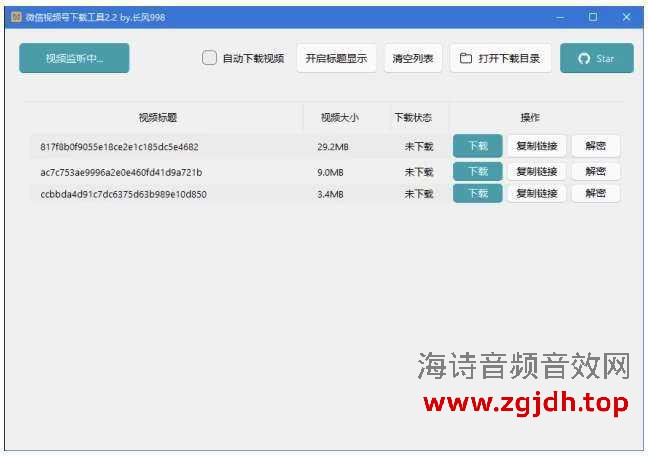Download the 29.2MB video
This screenshot has height=456, width=648.
tap(478, 146)
